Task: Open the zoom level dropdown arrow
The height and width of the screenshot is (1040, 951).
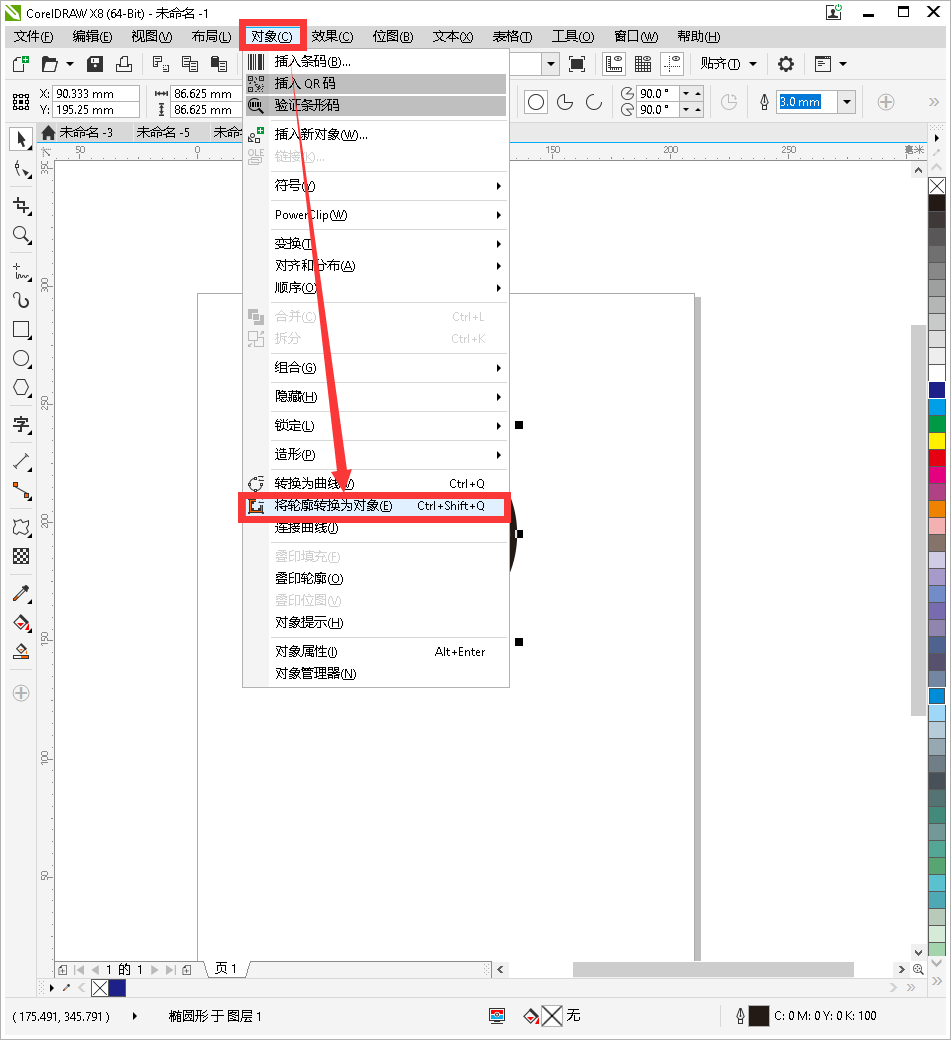Action: [x=550, y=64]
